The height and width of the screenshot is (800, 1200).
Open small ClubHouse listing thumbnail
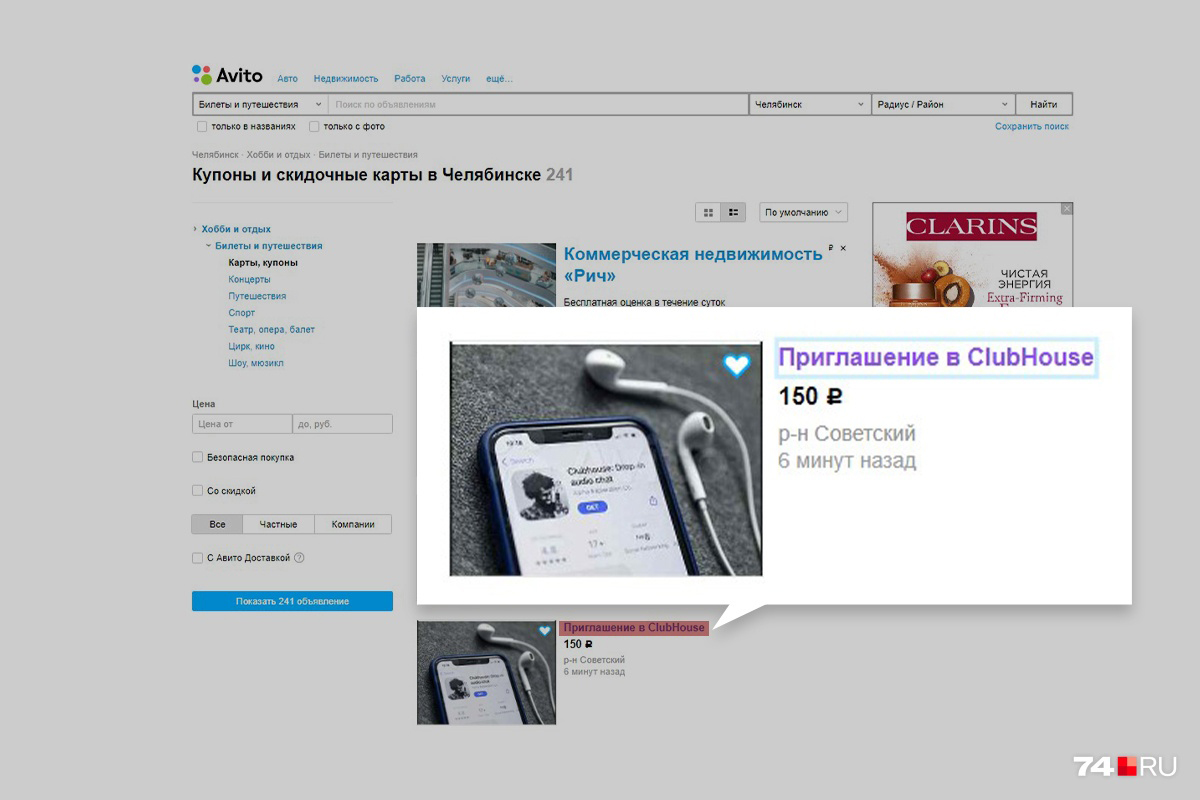coord(486,672)
